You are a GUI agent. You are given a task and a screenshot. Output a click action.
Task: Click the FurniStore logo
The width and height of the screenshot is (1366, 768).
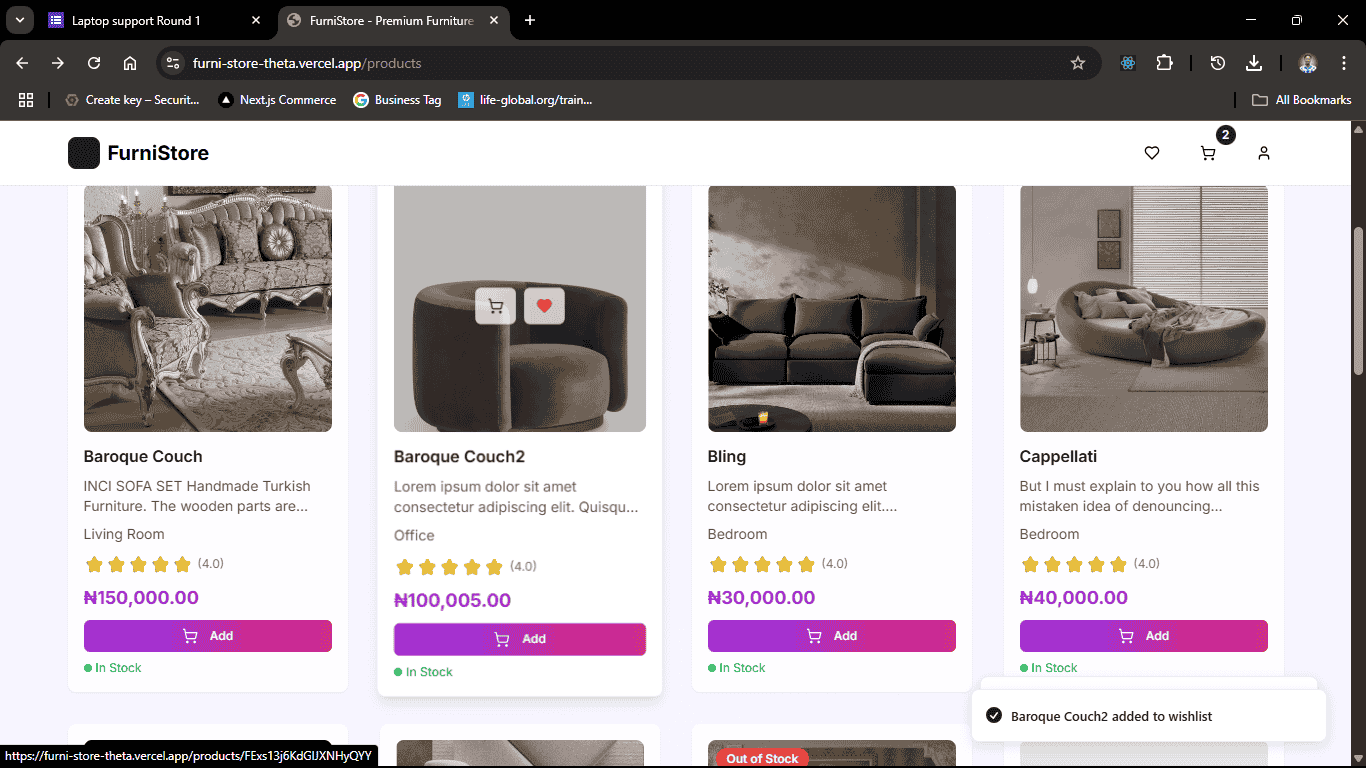[138, 153]
